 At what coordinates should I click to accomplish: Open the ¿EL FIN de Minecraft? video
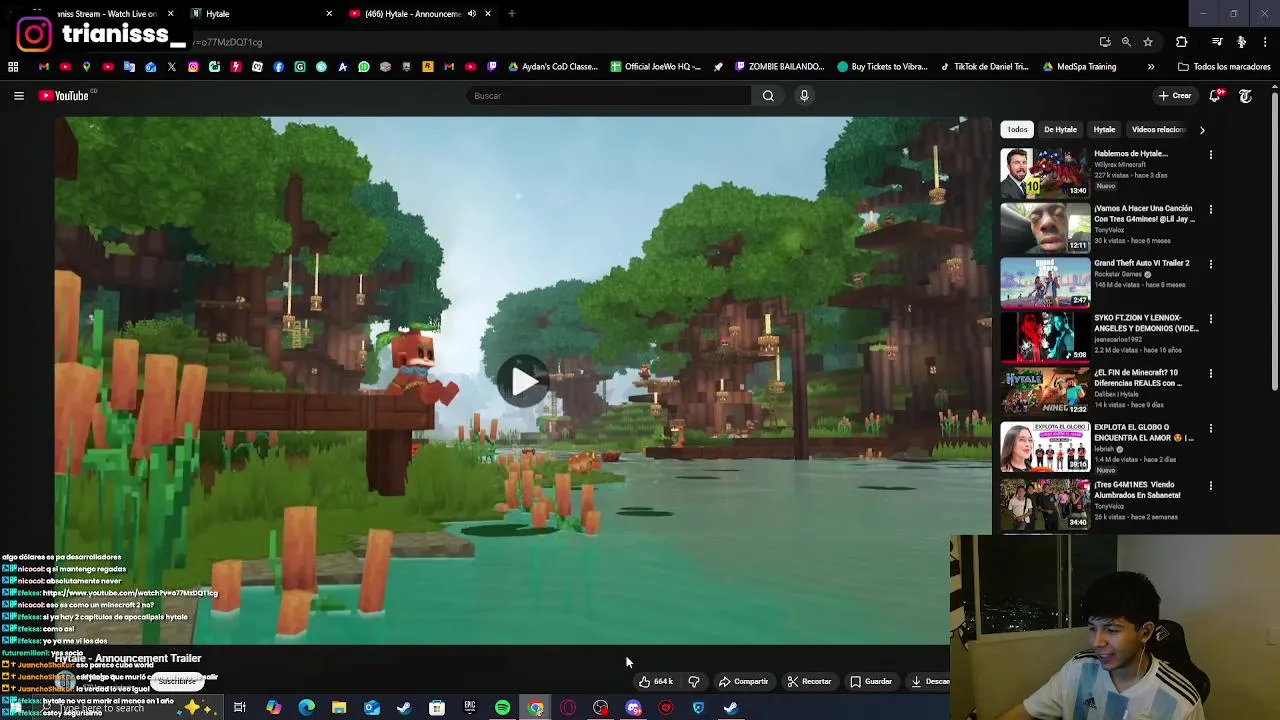pyautogui.click(x=1045, y=391)
